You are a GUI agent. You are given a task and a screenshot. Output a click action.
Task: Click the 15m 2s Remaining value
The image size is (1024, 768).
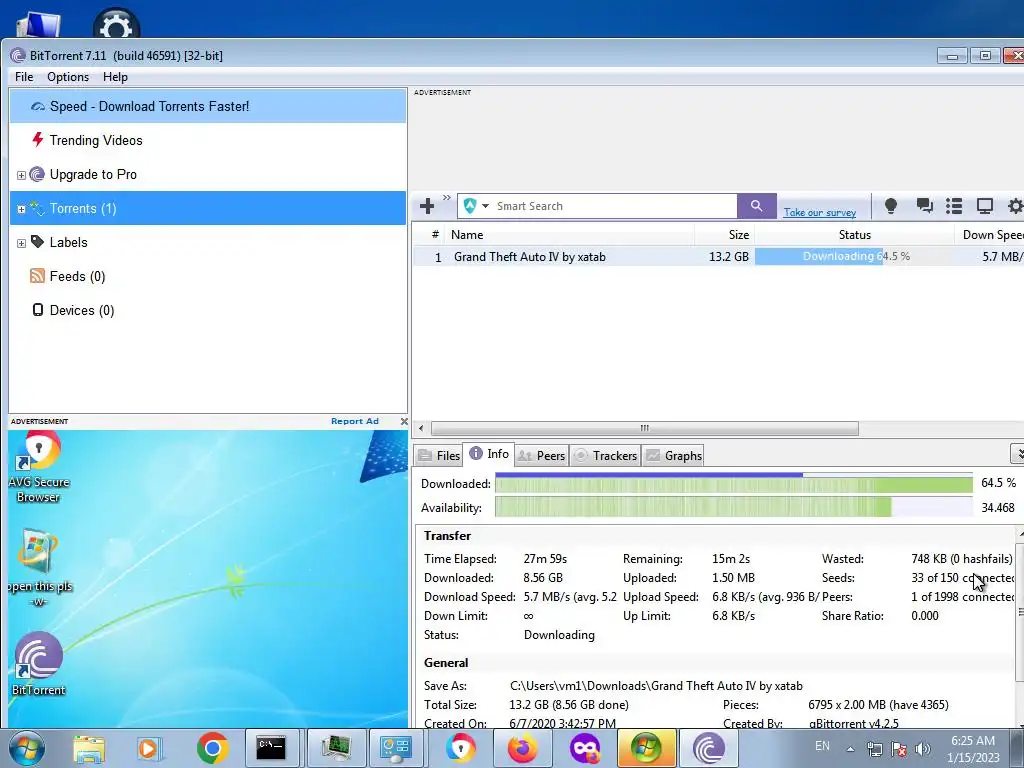coord(731,559)
